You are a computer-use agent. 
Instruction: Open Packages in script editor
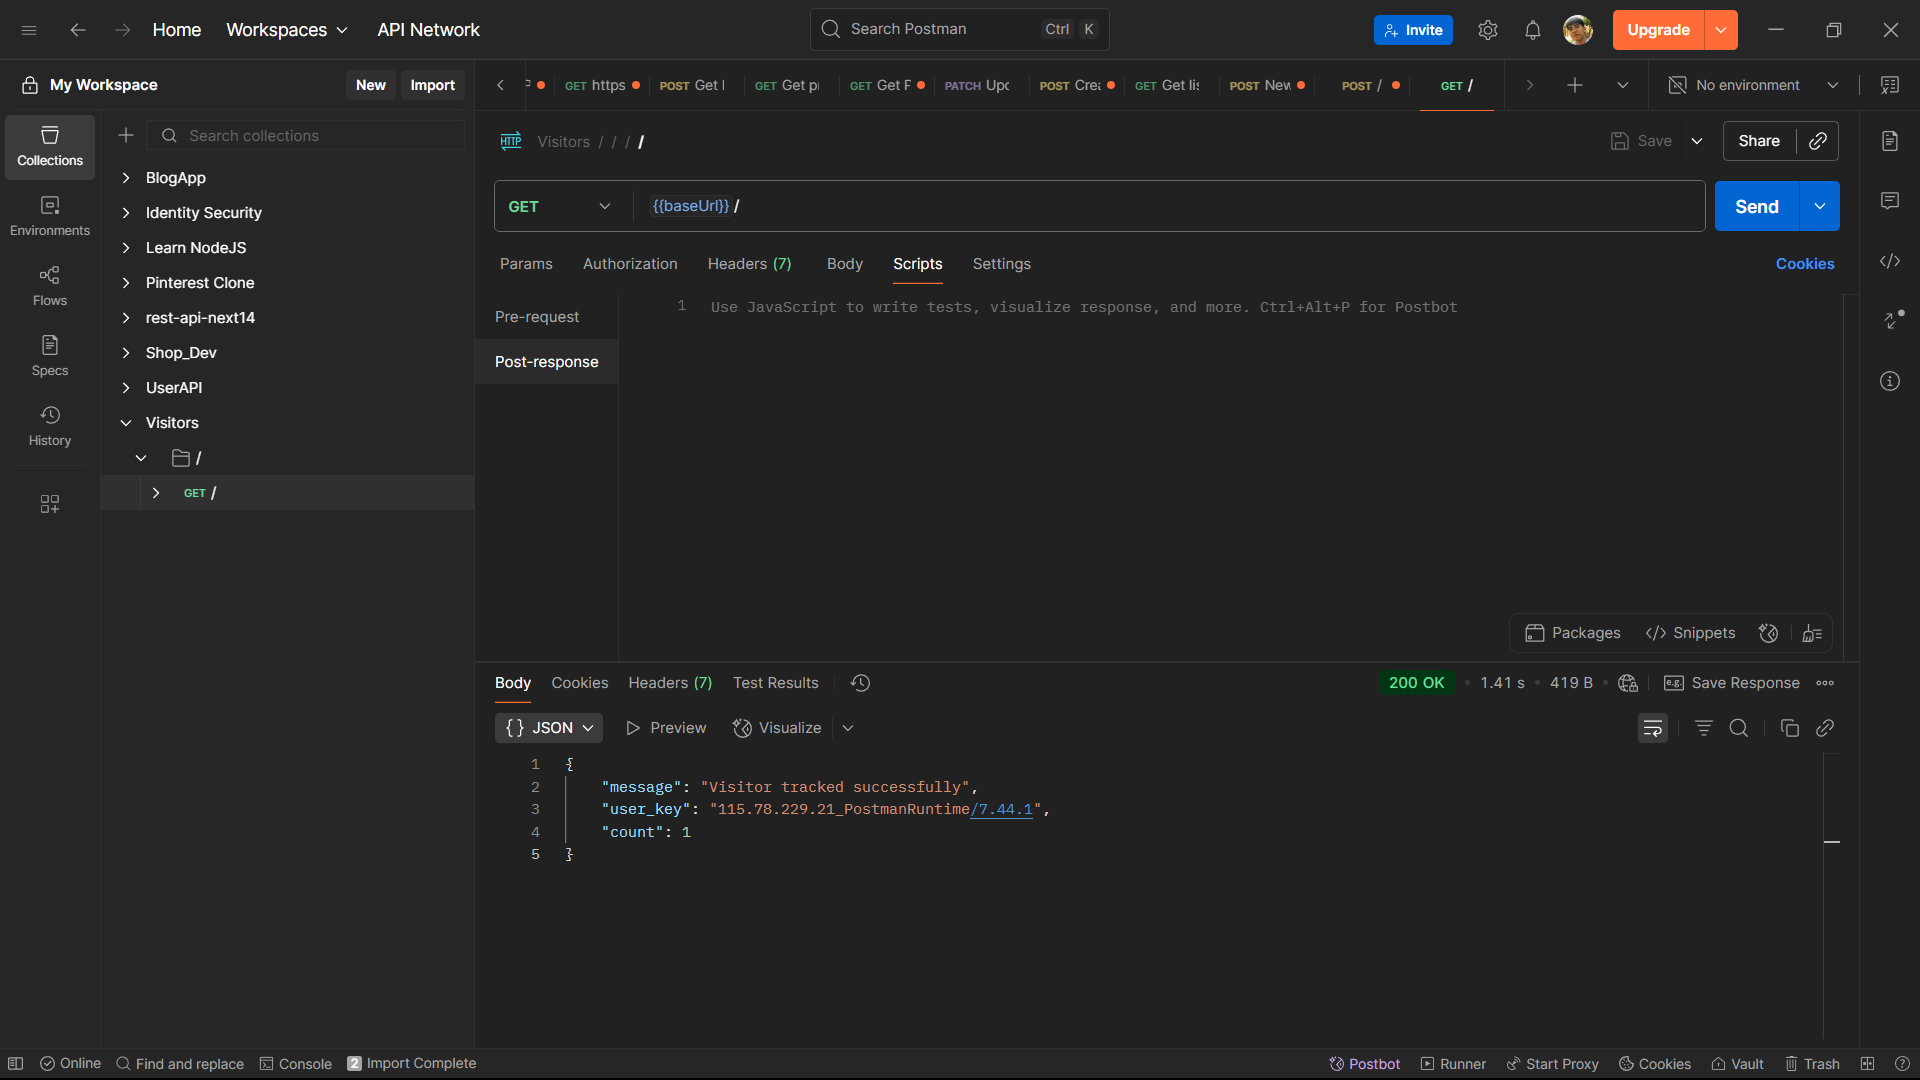pos(1573,633)
